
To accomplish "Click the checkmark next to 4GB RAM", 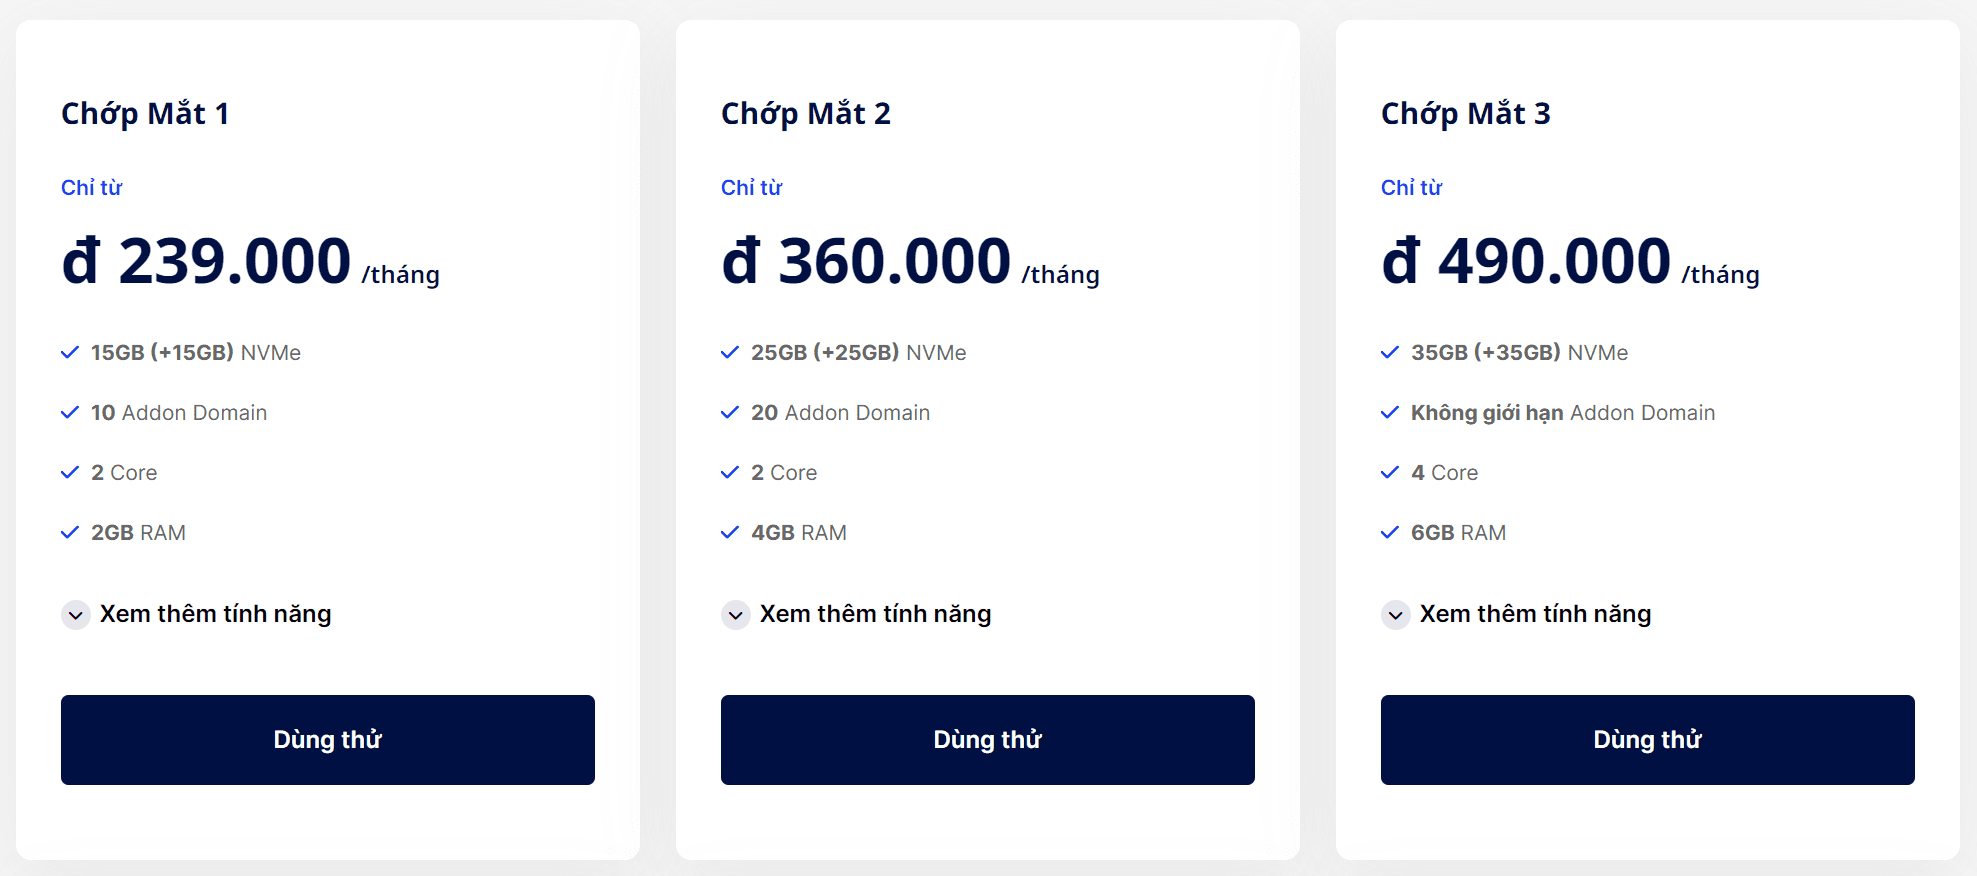I will (x=730, y=532).
